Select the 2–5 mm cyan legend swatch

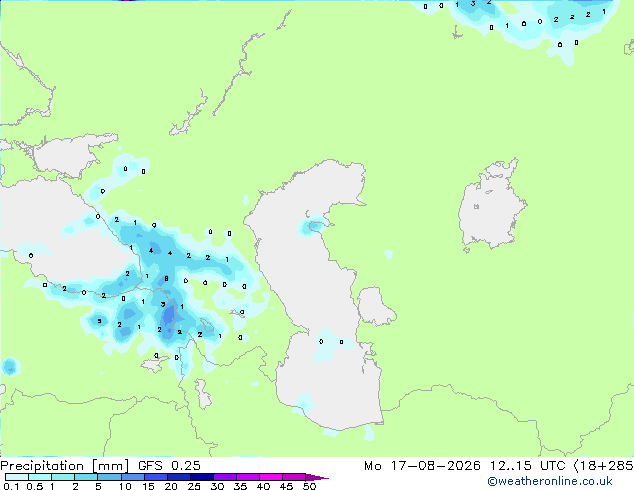(x=86, y=477)
